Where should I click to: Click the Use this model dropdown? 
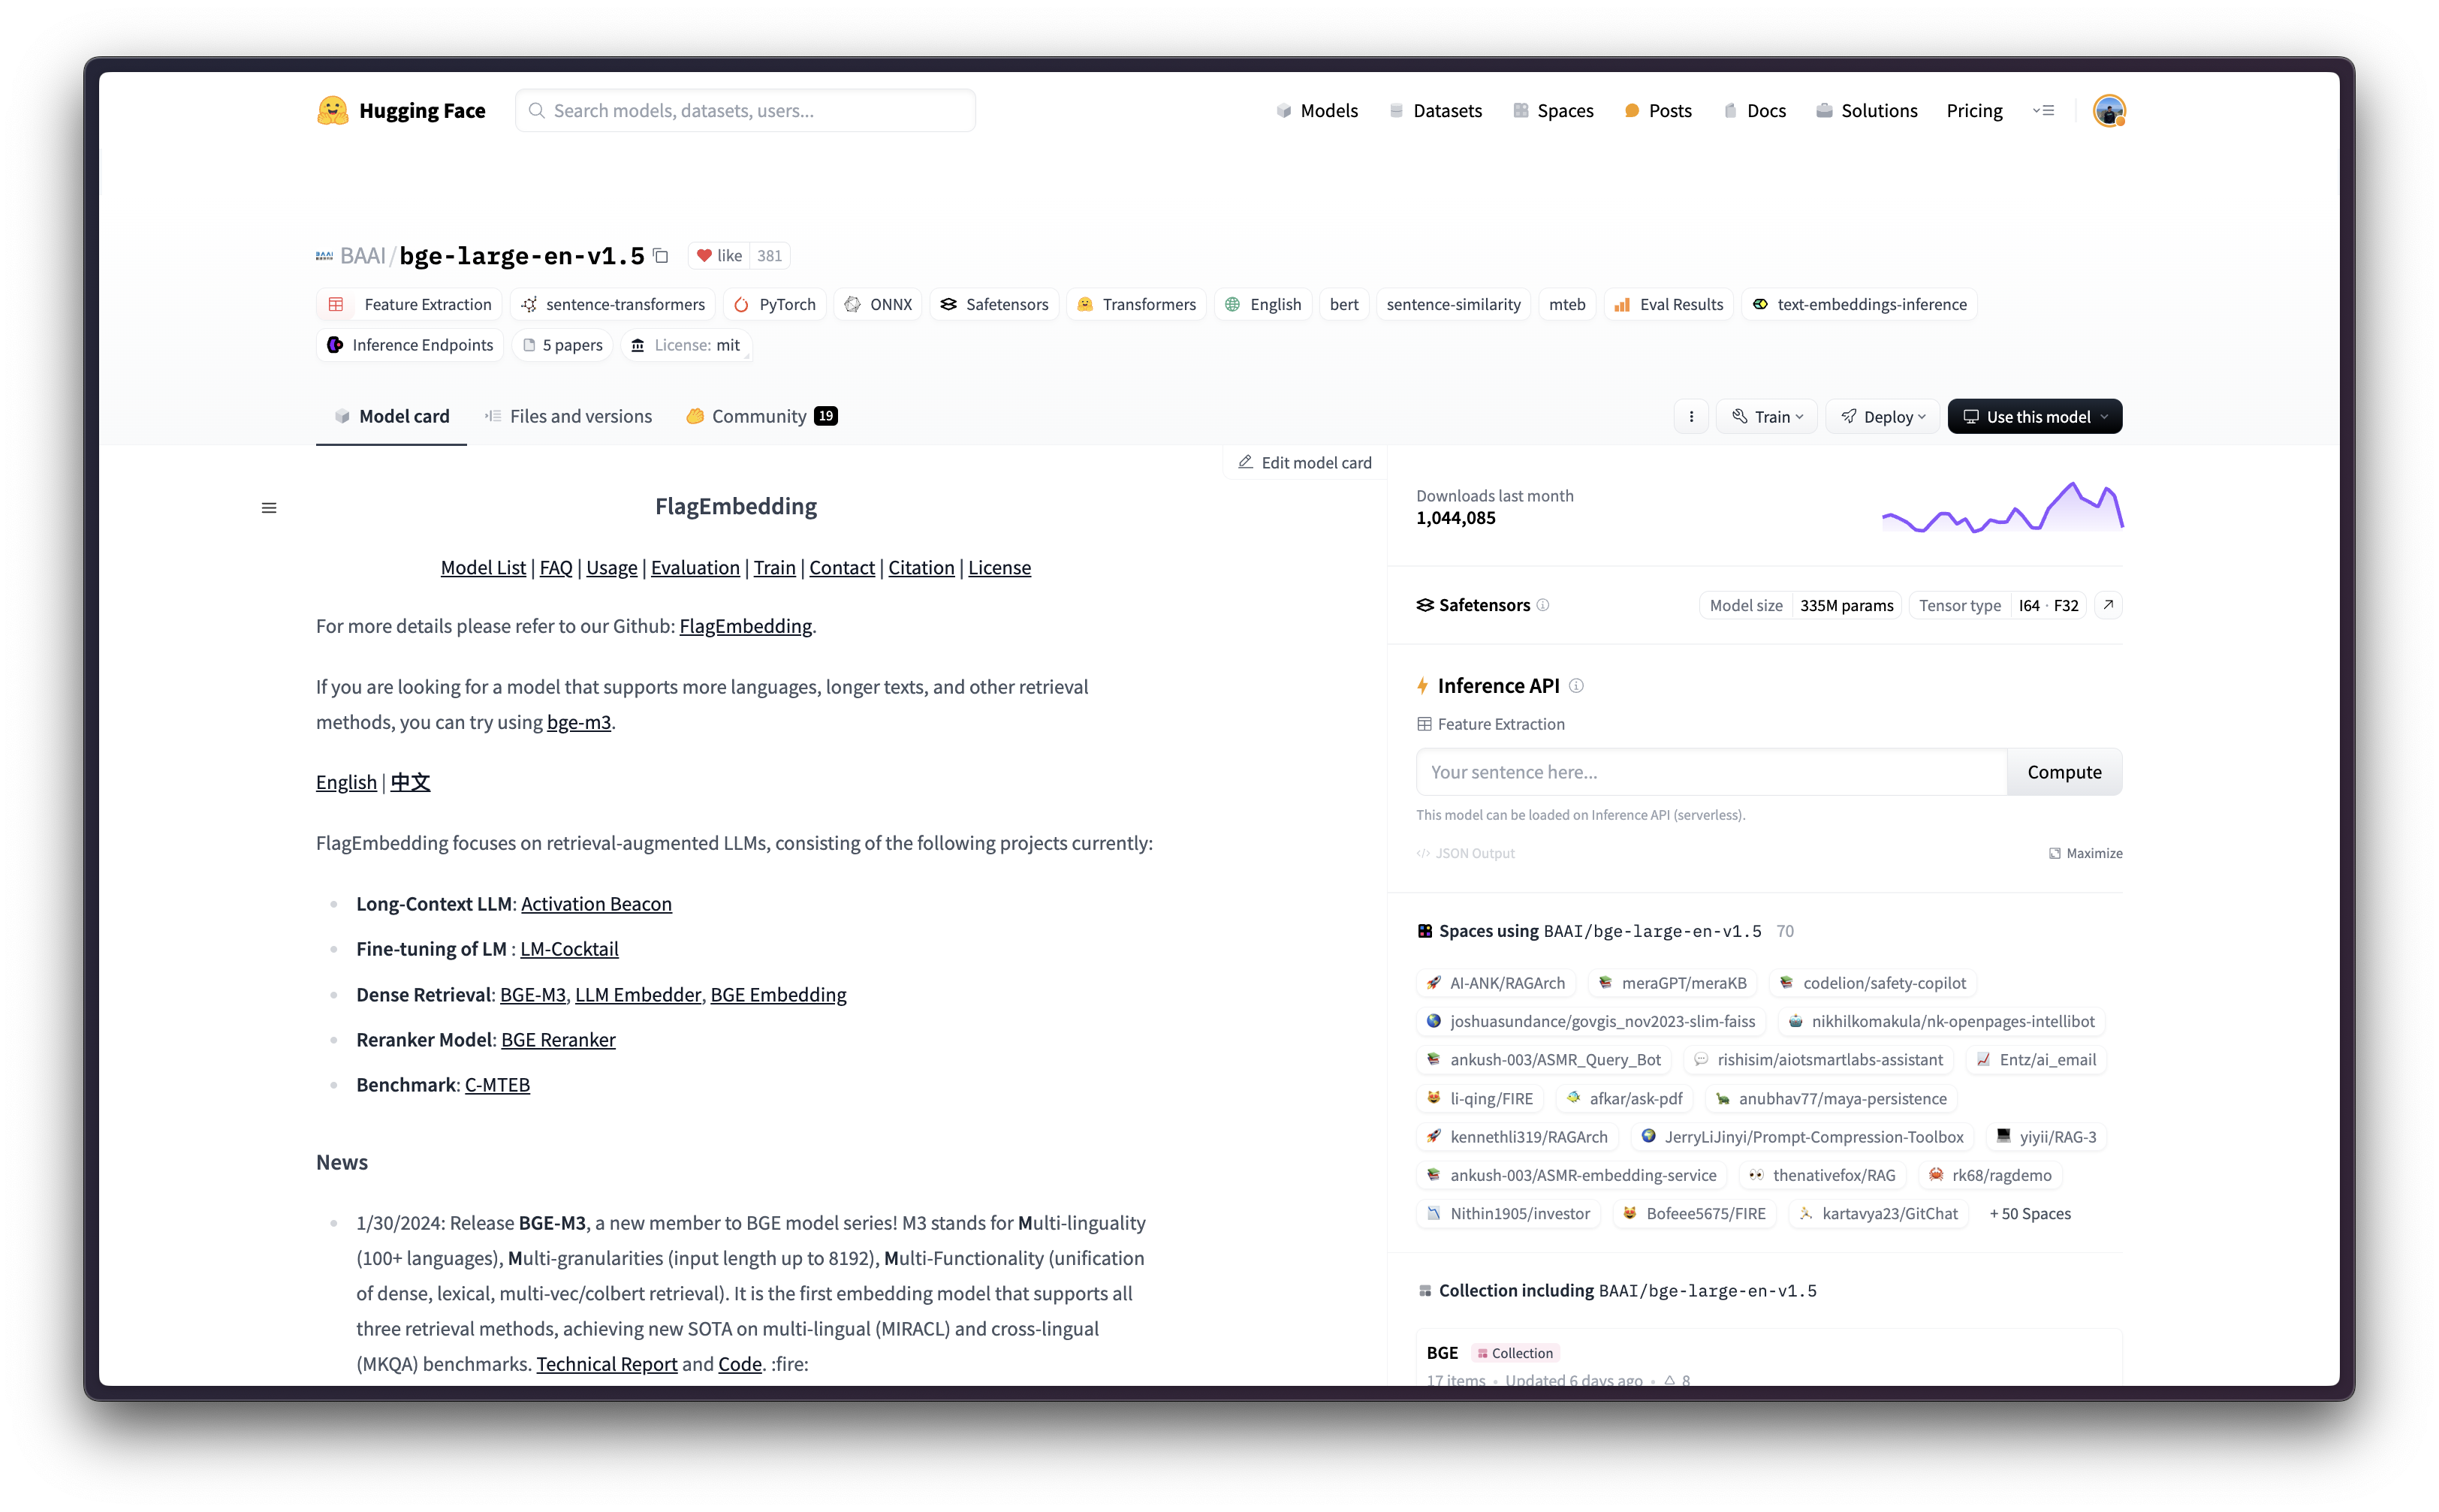[2035, 417]
